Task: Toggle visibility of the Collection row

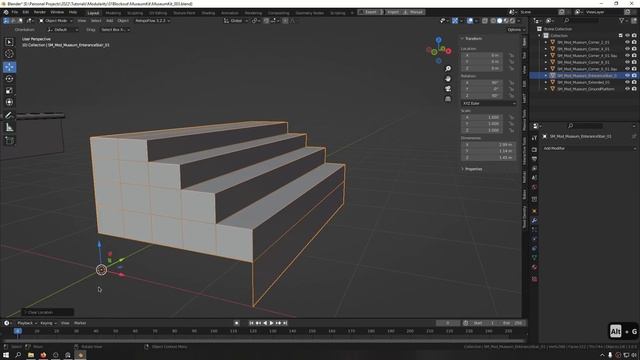Action: pos(627,36)
